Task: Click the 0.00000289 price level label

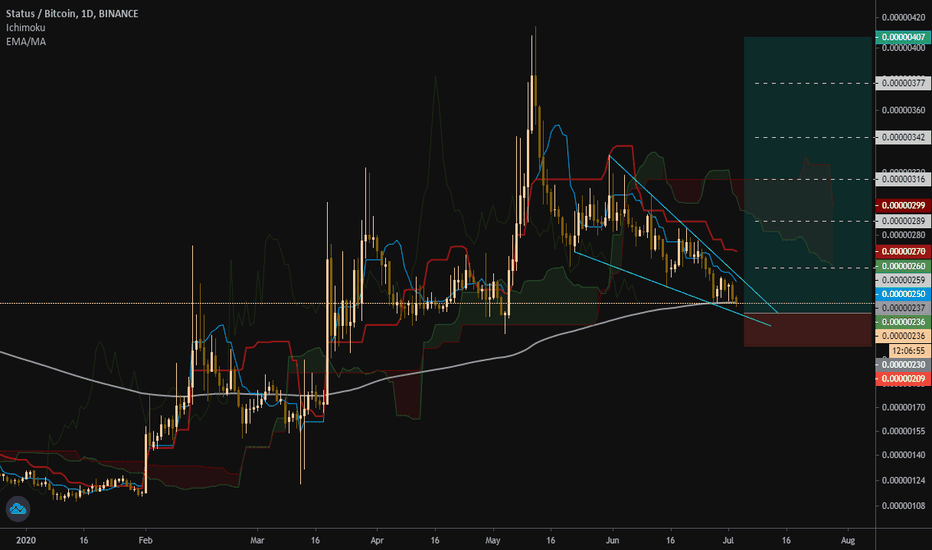Action: [x=903, y=221]
